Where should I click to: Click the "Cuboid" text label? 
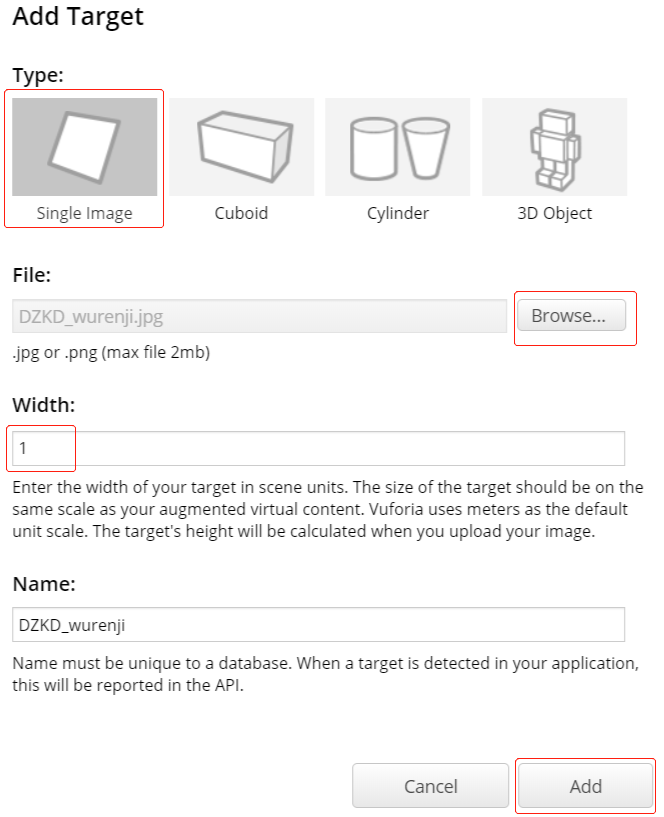point(242,213)
